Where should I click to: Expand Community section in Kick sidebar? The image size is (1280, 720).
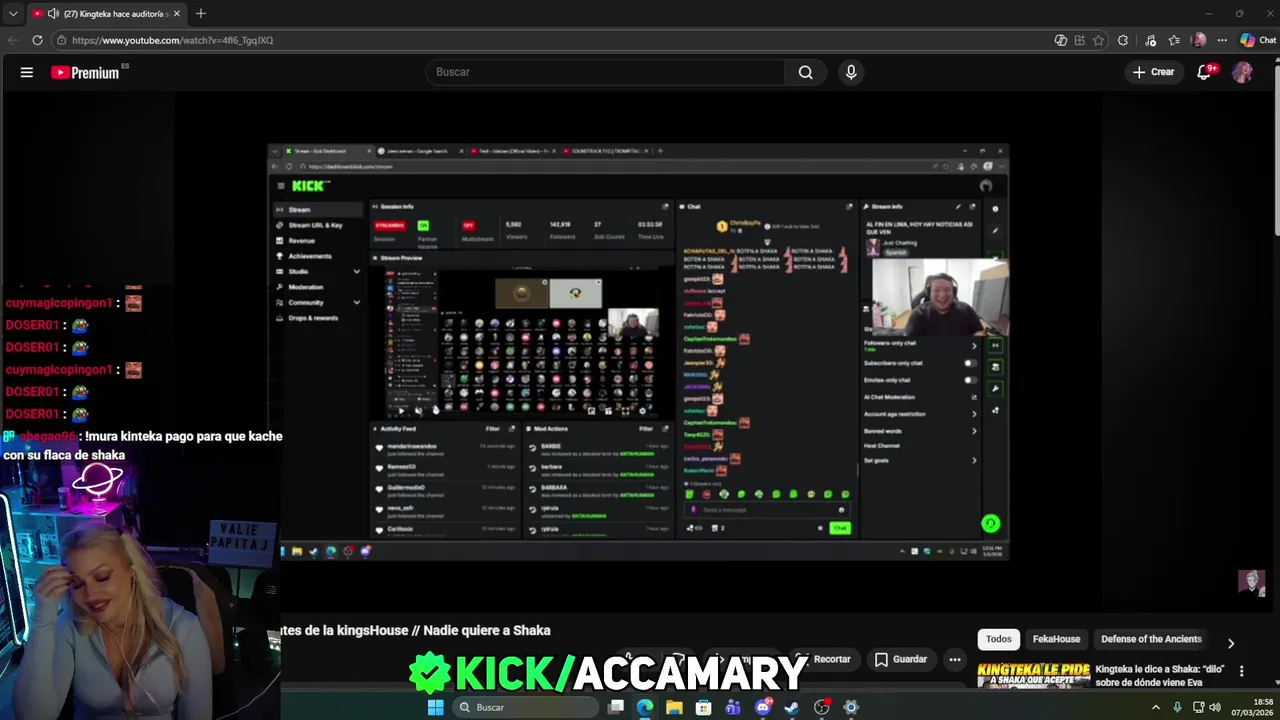356,302
